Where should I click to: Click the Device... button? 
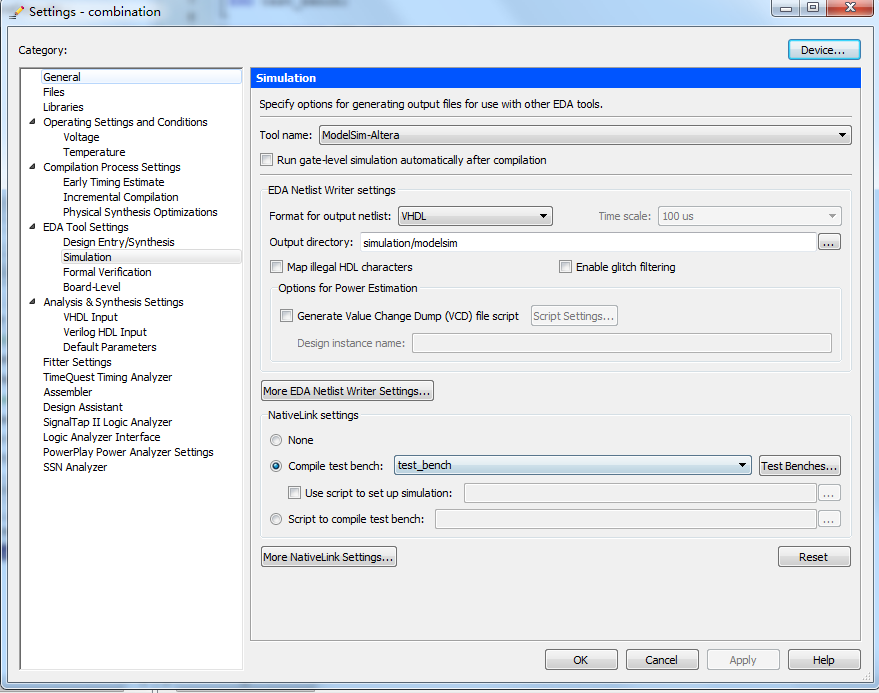(824, 49)
